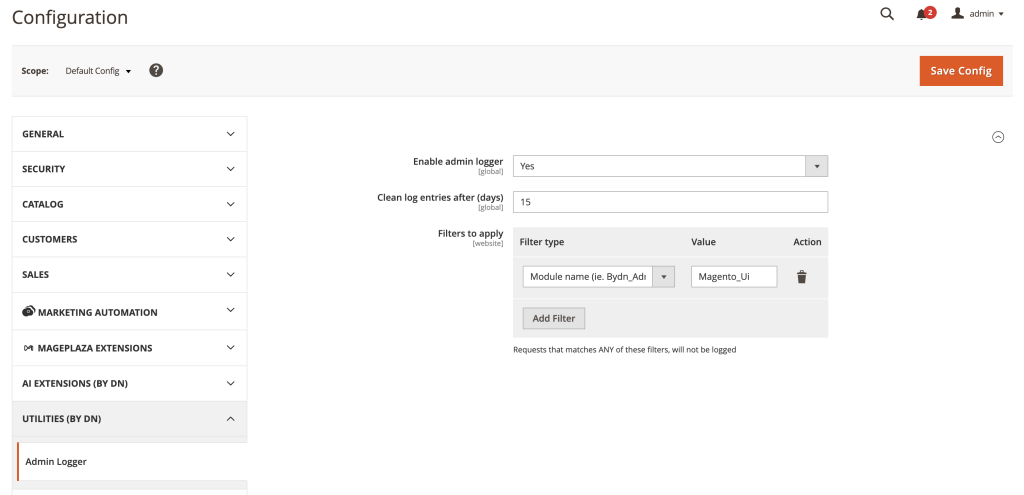Click the Magento_Ui filter value field
Image resolution: width=1024 pixels, height=495 pixels.
click(x=733, y=277)
